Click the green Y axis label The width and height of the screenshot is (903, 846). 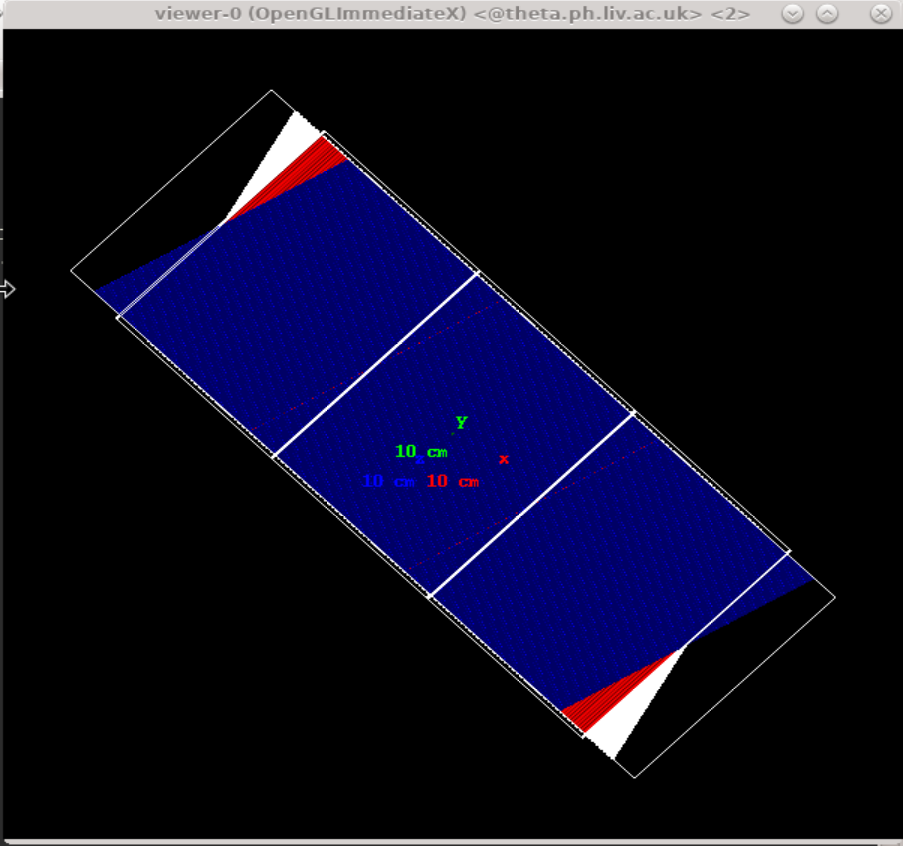tap(461, 423)
